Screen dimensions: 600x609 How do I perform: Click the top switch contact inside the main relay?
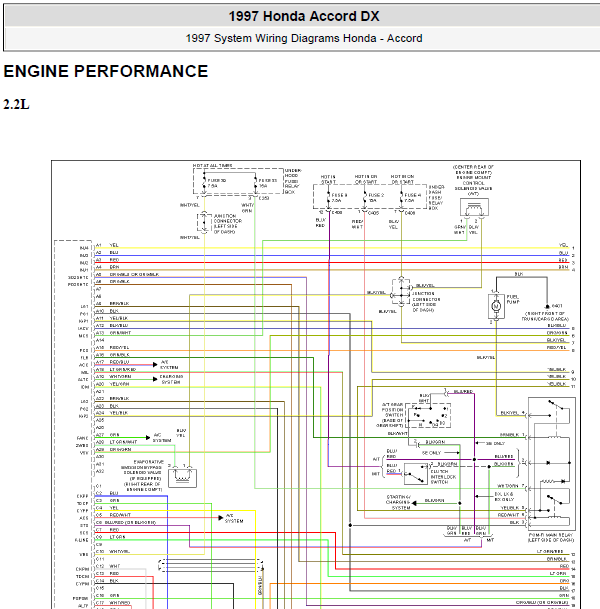click(555, 405)
